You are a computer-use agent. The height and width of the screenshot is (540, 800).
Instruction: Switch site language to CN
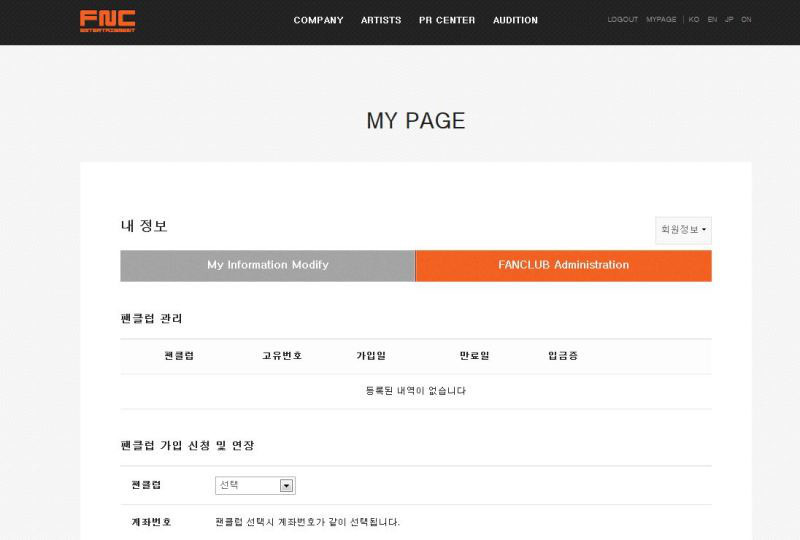click(746, 20)
